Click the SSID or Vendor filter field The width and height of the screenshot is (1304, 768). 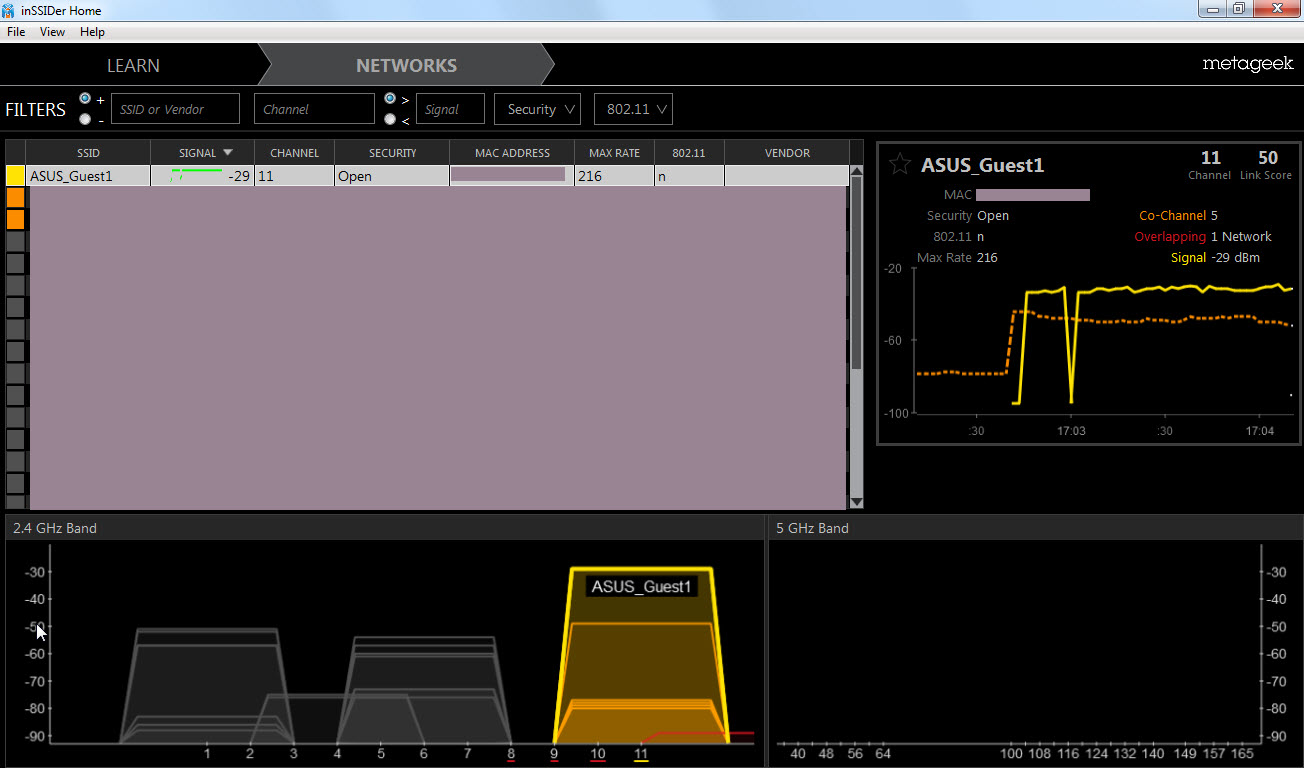pyautogui.click(x=175, y=109)
